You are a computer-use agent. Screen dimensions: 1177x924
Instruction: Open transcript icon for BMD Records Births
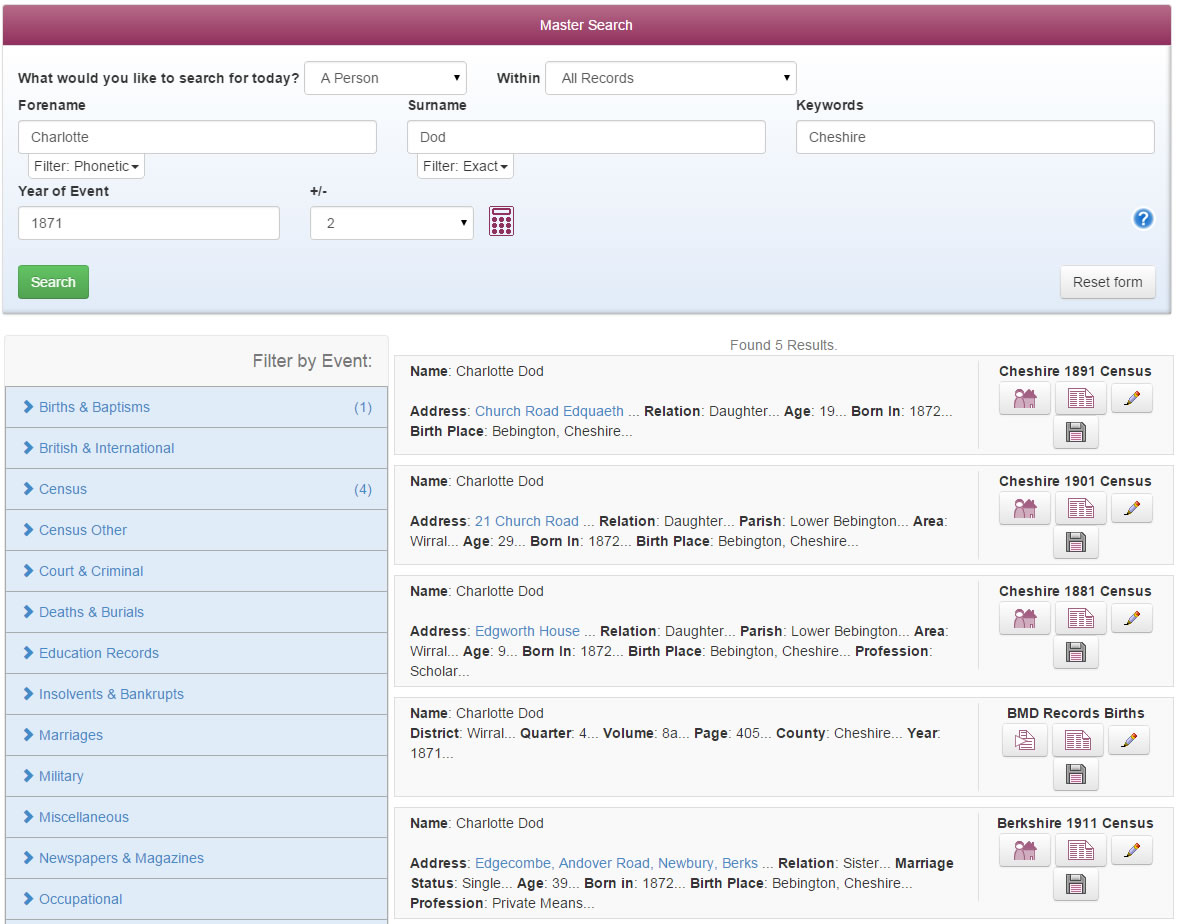[x=1077, y=741]
